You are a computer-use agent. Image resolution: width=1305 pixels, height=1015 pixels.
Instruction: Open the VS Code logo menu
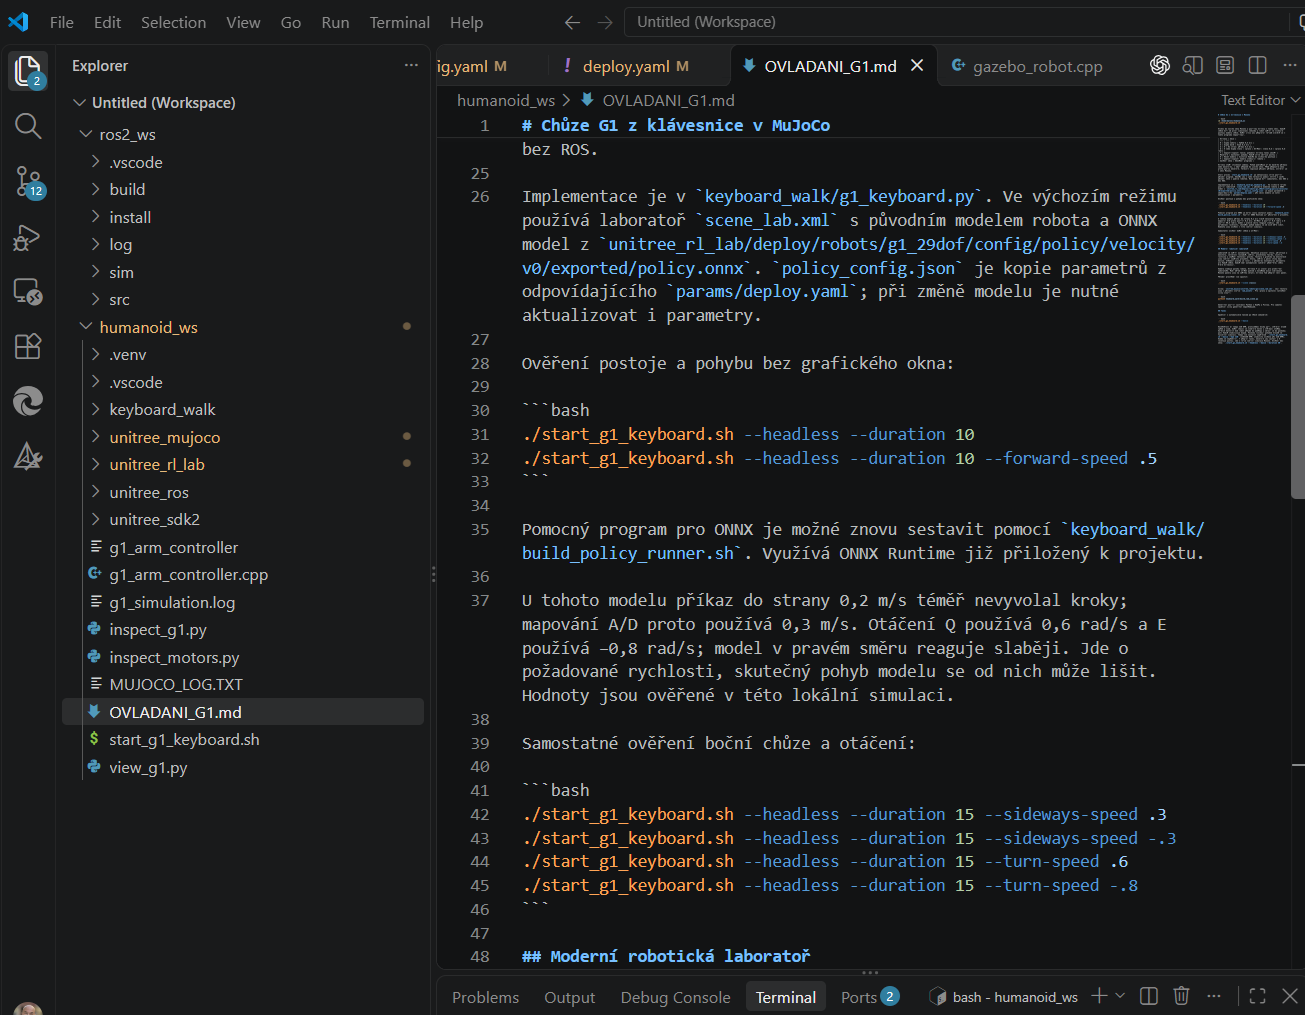(18, 22)
